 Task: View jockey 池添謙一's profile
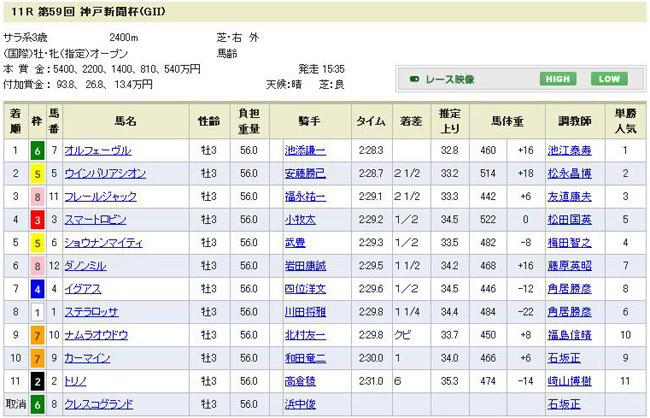305,150
